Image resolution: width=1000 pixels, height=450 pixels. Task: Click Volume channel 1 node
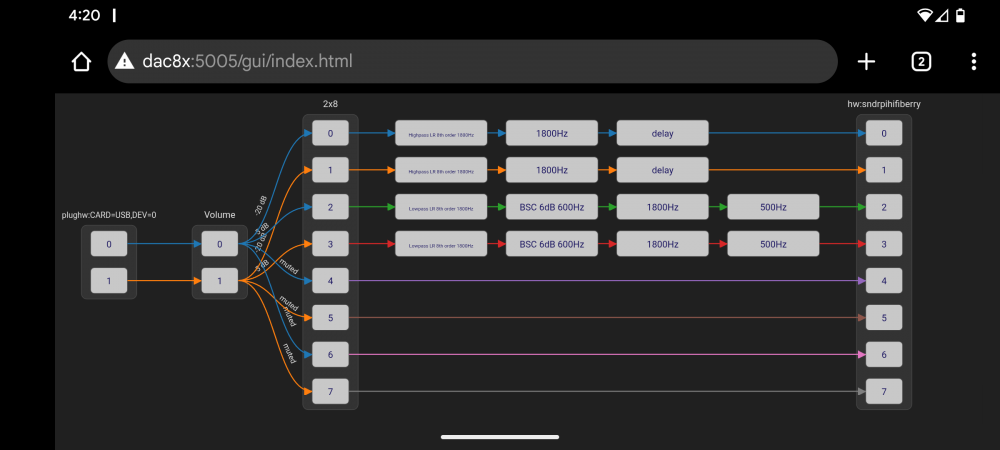[219, 281]
